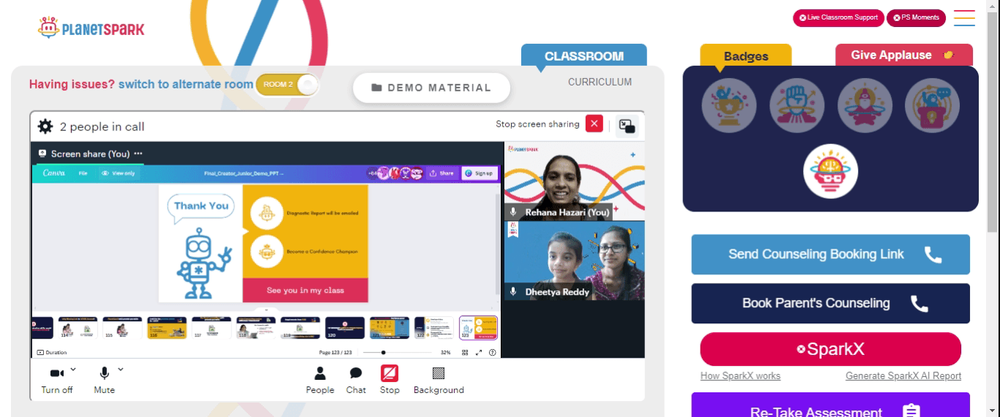Open the Badges tab
This screenshot has width=1000, height=417.
pyautogui.click(x=746, y=56)
